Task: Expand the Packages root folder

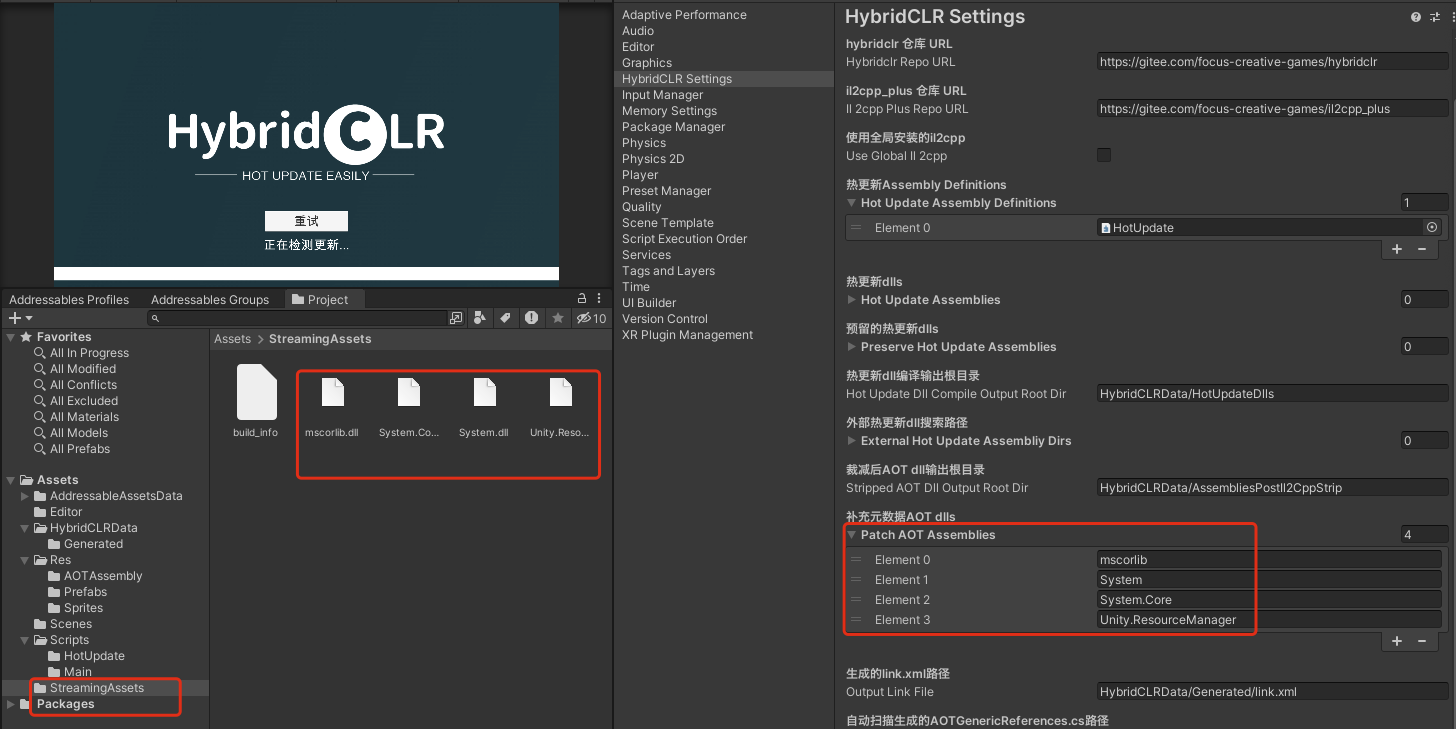Action: coord(11,704)
